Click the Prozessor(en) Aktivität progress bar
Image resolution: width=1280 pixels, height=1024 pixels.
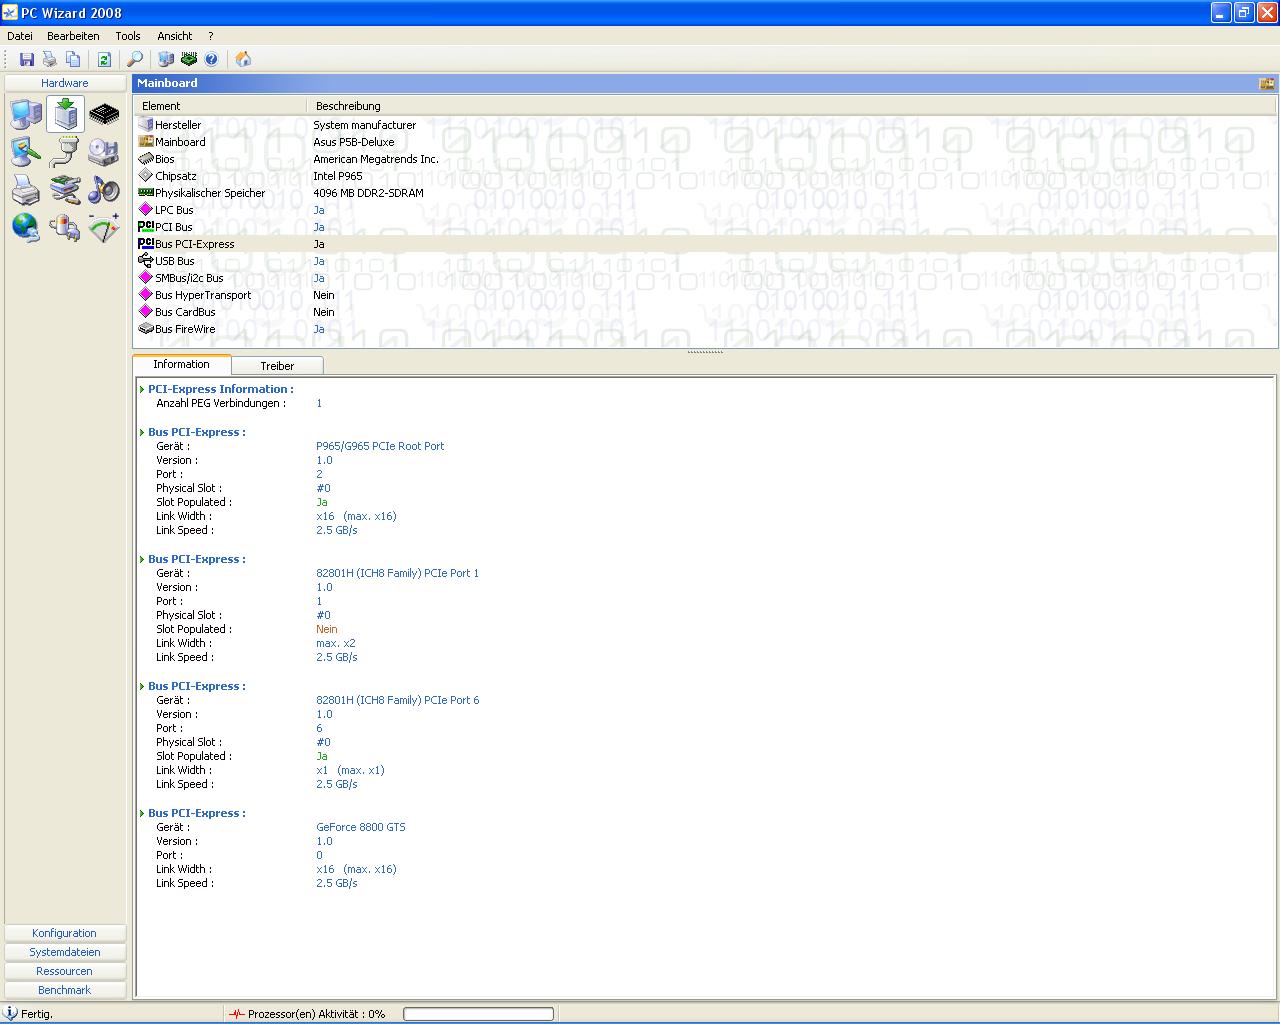(478, 1014)
